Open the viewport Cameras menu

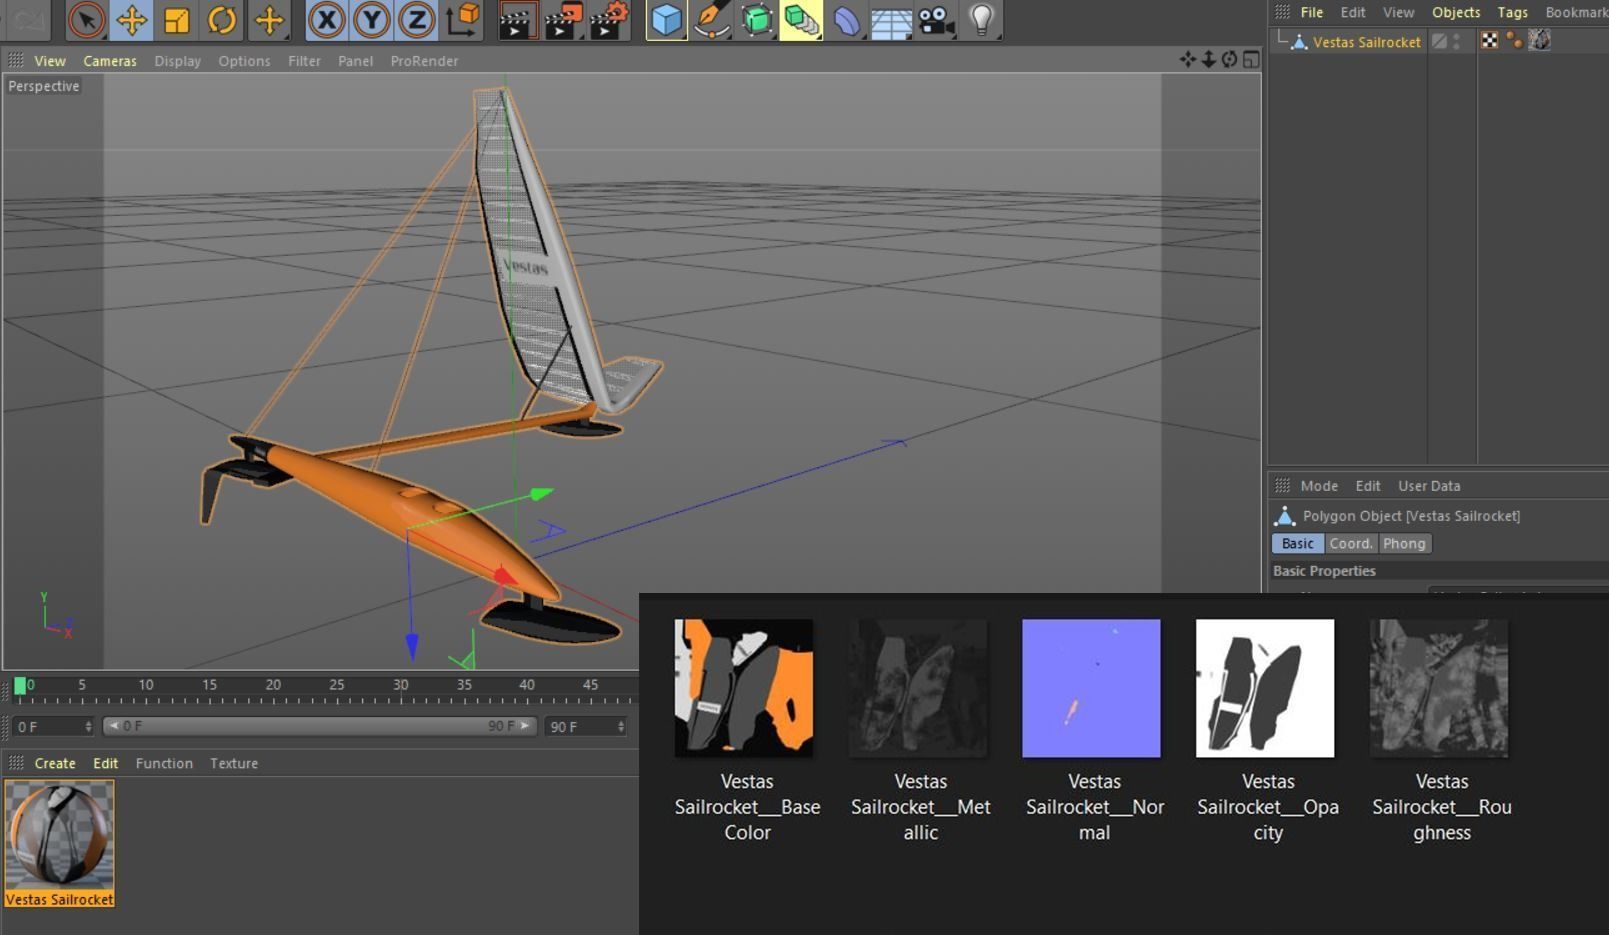(x=110, y=61)
